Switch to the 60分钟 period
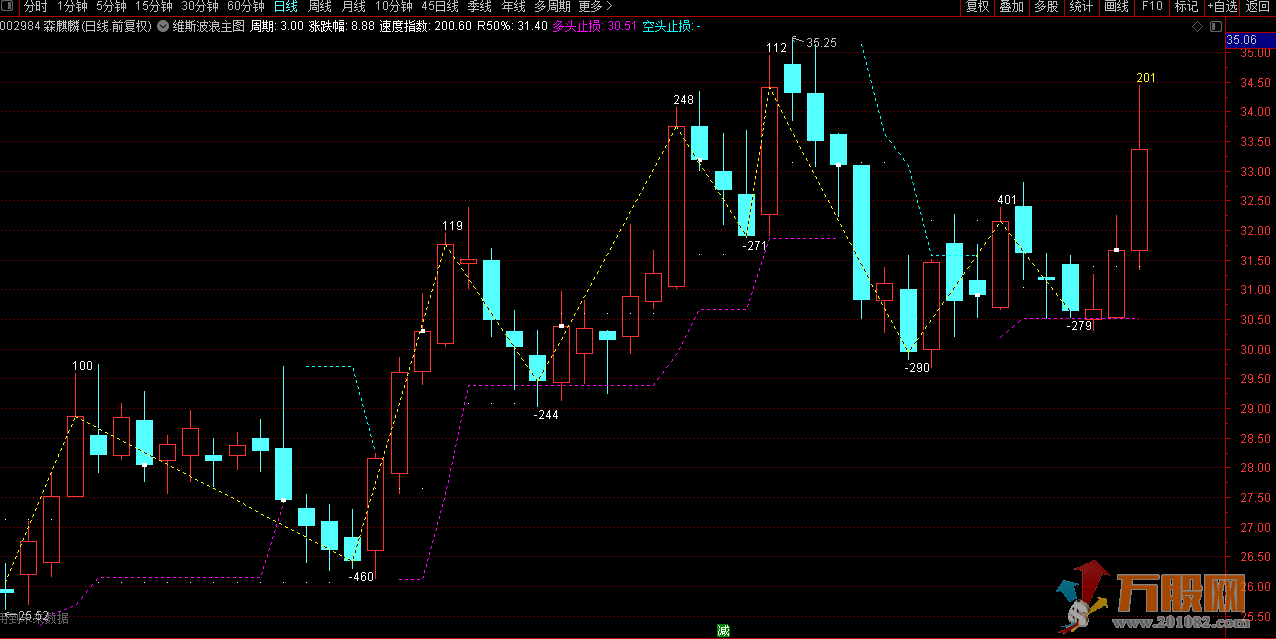 pyautogui.click(x=246, y=7)
